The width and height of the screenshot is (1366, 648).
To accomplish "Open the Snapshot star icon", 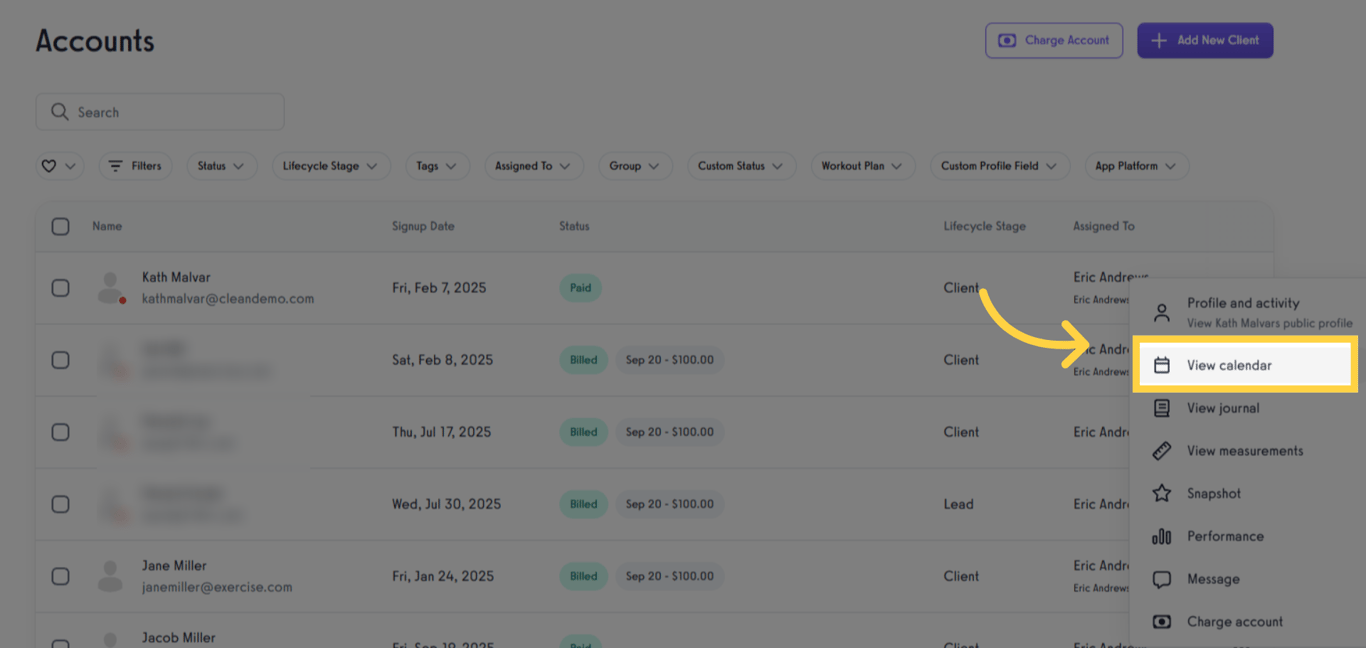I will (x=1161, y=493).
